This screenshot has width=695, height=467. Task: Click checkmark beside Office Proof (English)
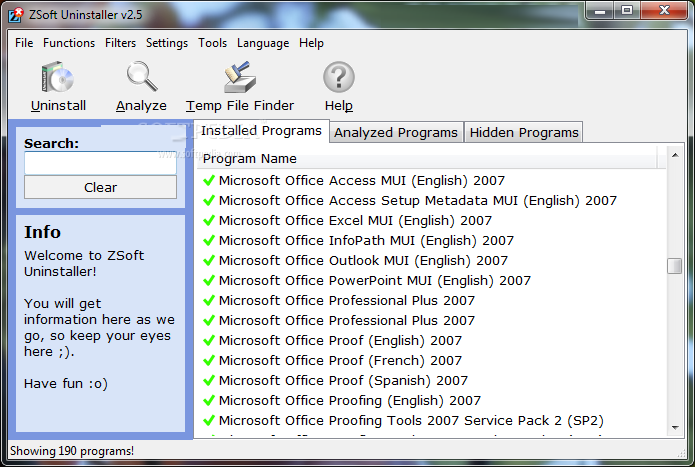(209, 340)
